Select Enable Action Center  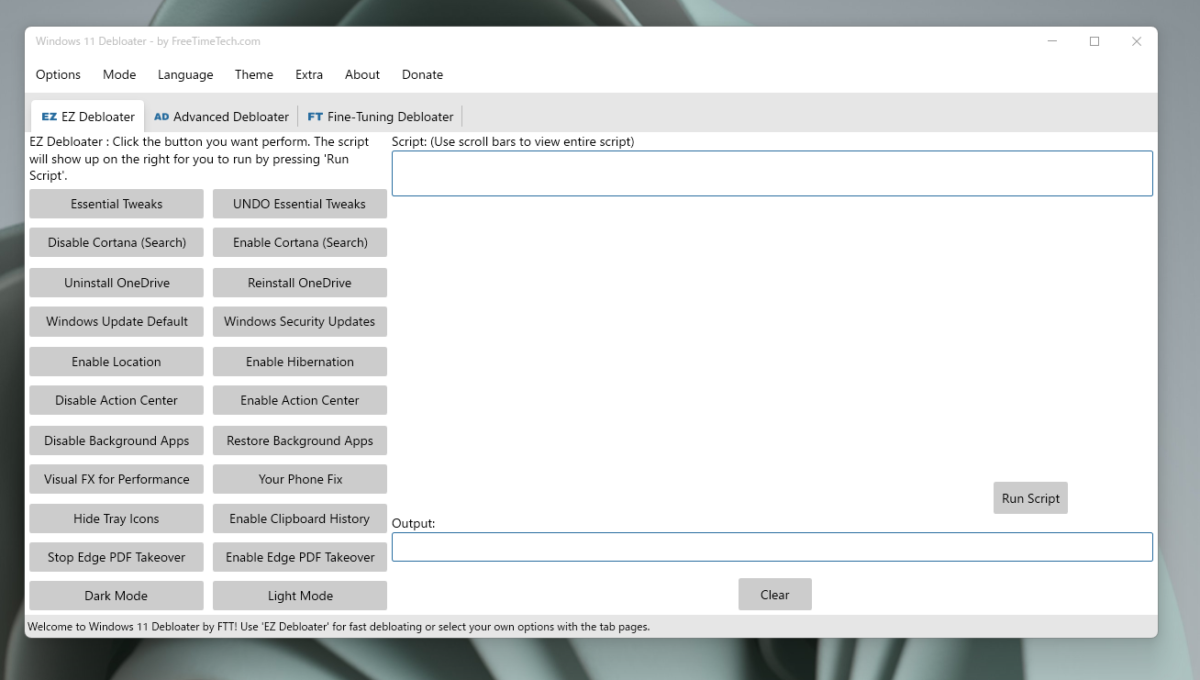pos(300,400)
